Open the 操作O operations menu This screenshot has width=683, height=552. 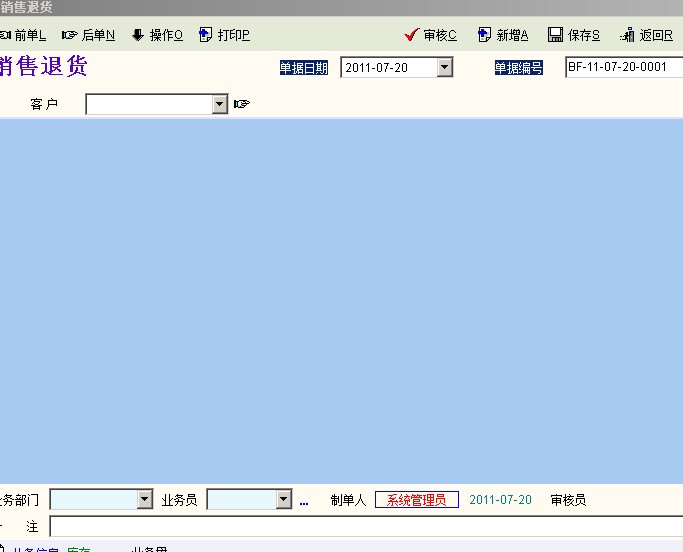(157, 35)
